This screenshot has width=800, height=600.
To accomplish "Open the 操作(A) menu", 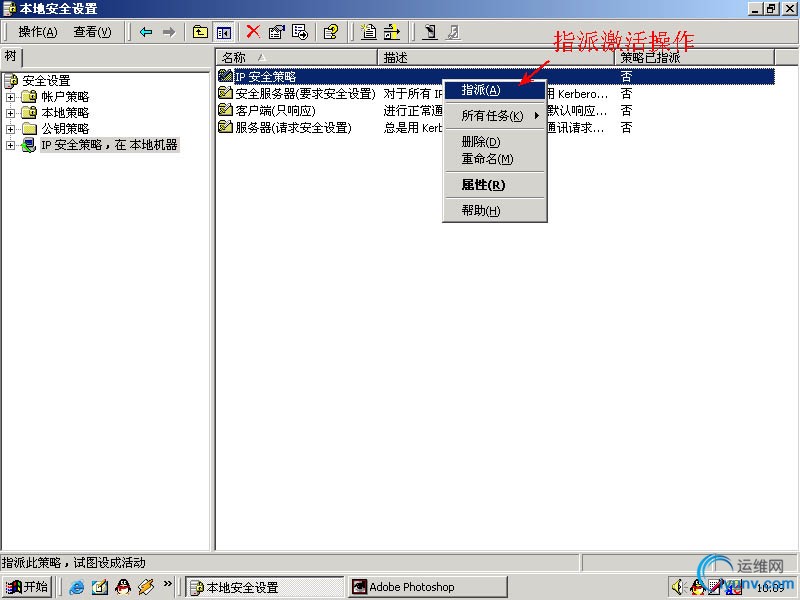I will tap(38, 32).
